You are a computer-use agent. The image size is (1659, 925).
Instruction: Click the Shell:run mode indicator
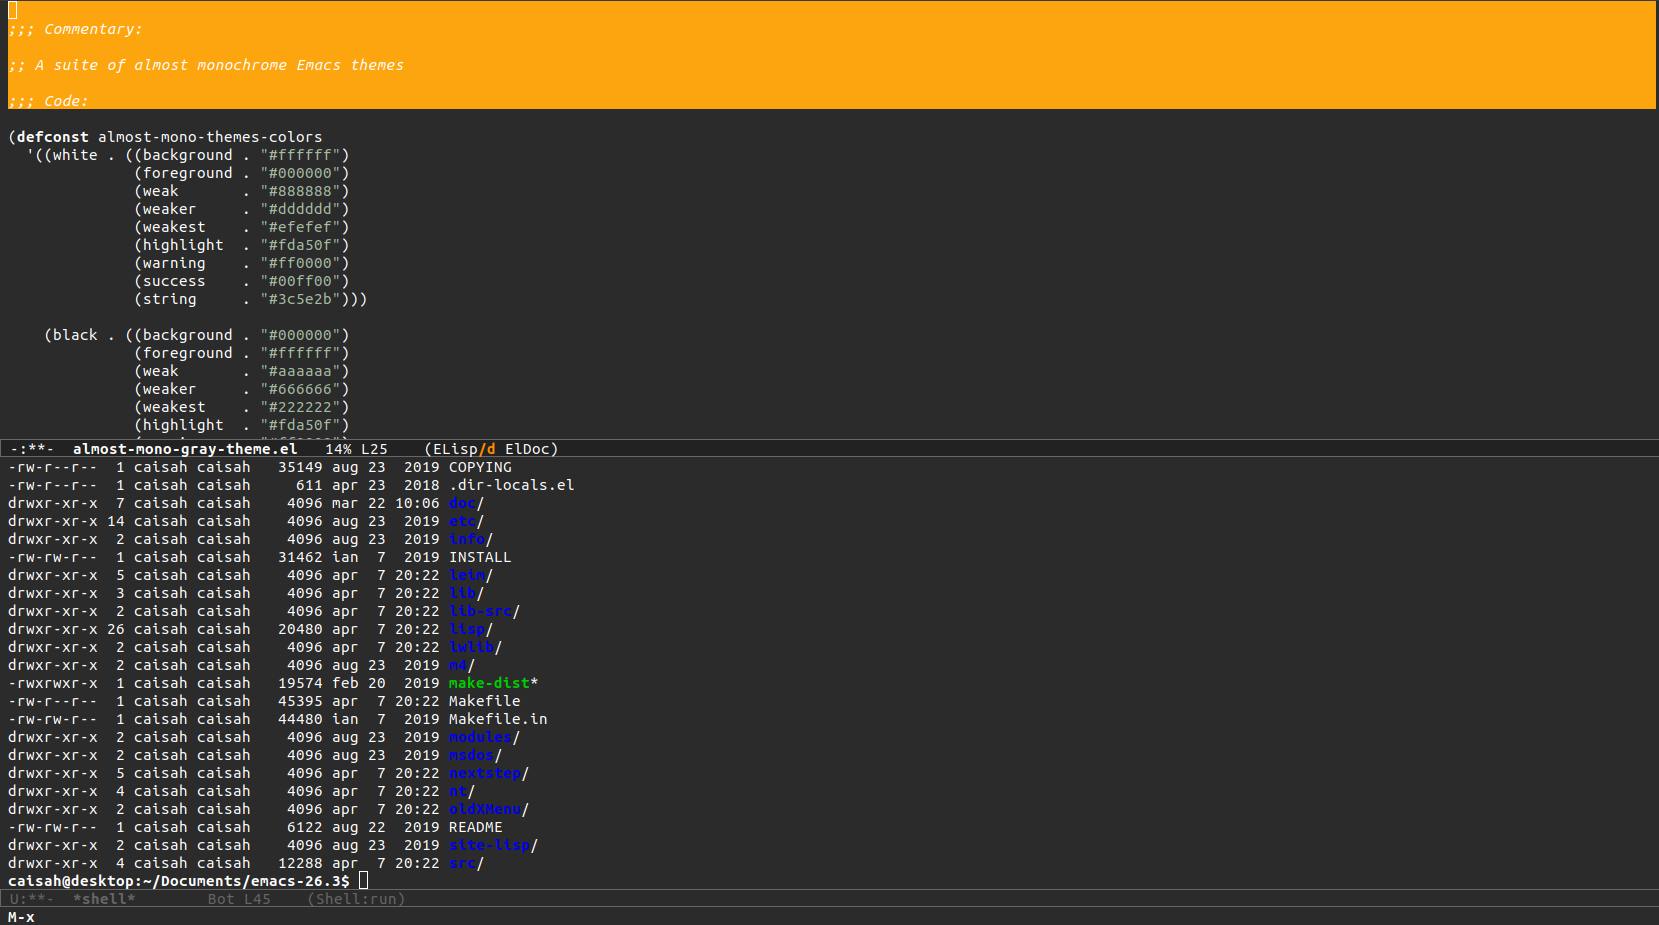[356, 899]
